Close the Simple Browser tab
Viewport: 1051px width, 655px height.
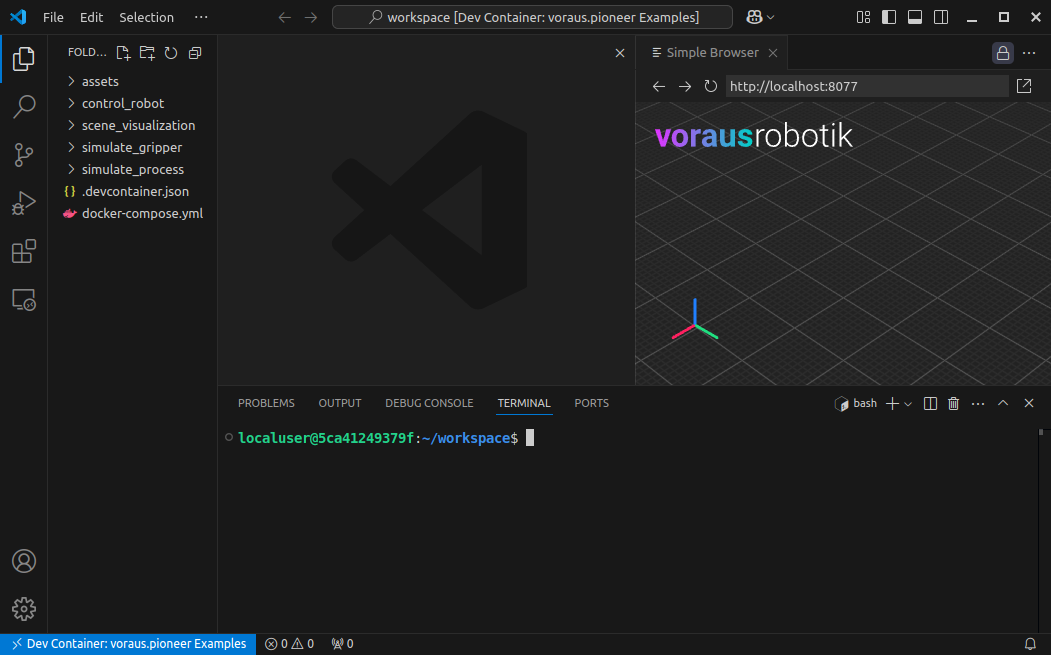coord(773,53)
